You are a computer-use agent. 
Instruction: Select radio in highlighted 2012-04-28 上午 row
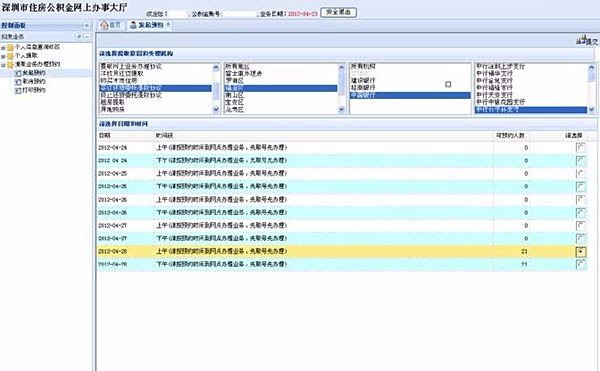click(581, 252)
